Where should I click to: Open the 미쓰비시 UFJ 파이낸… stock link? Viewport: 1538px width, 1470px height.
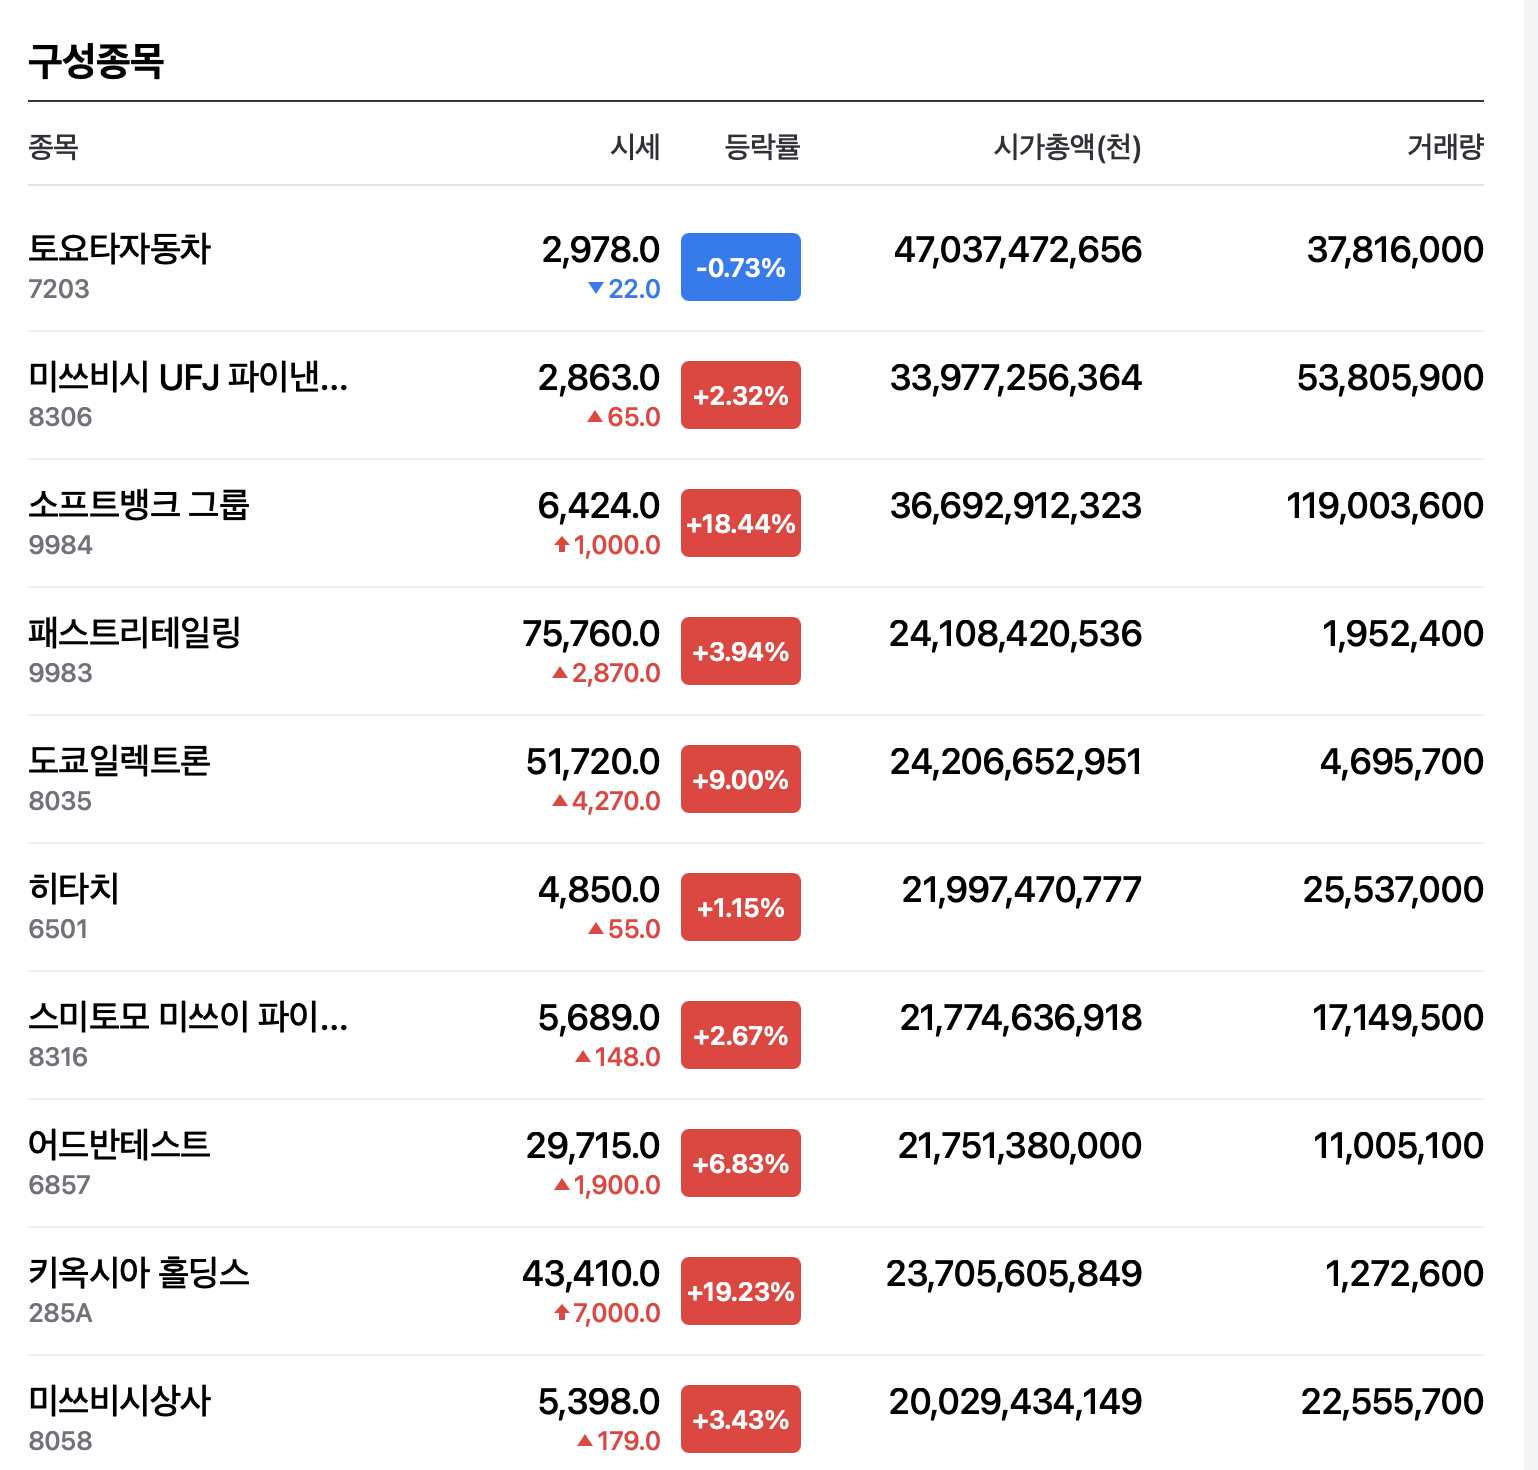click(188, 377)
